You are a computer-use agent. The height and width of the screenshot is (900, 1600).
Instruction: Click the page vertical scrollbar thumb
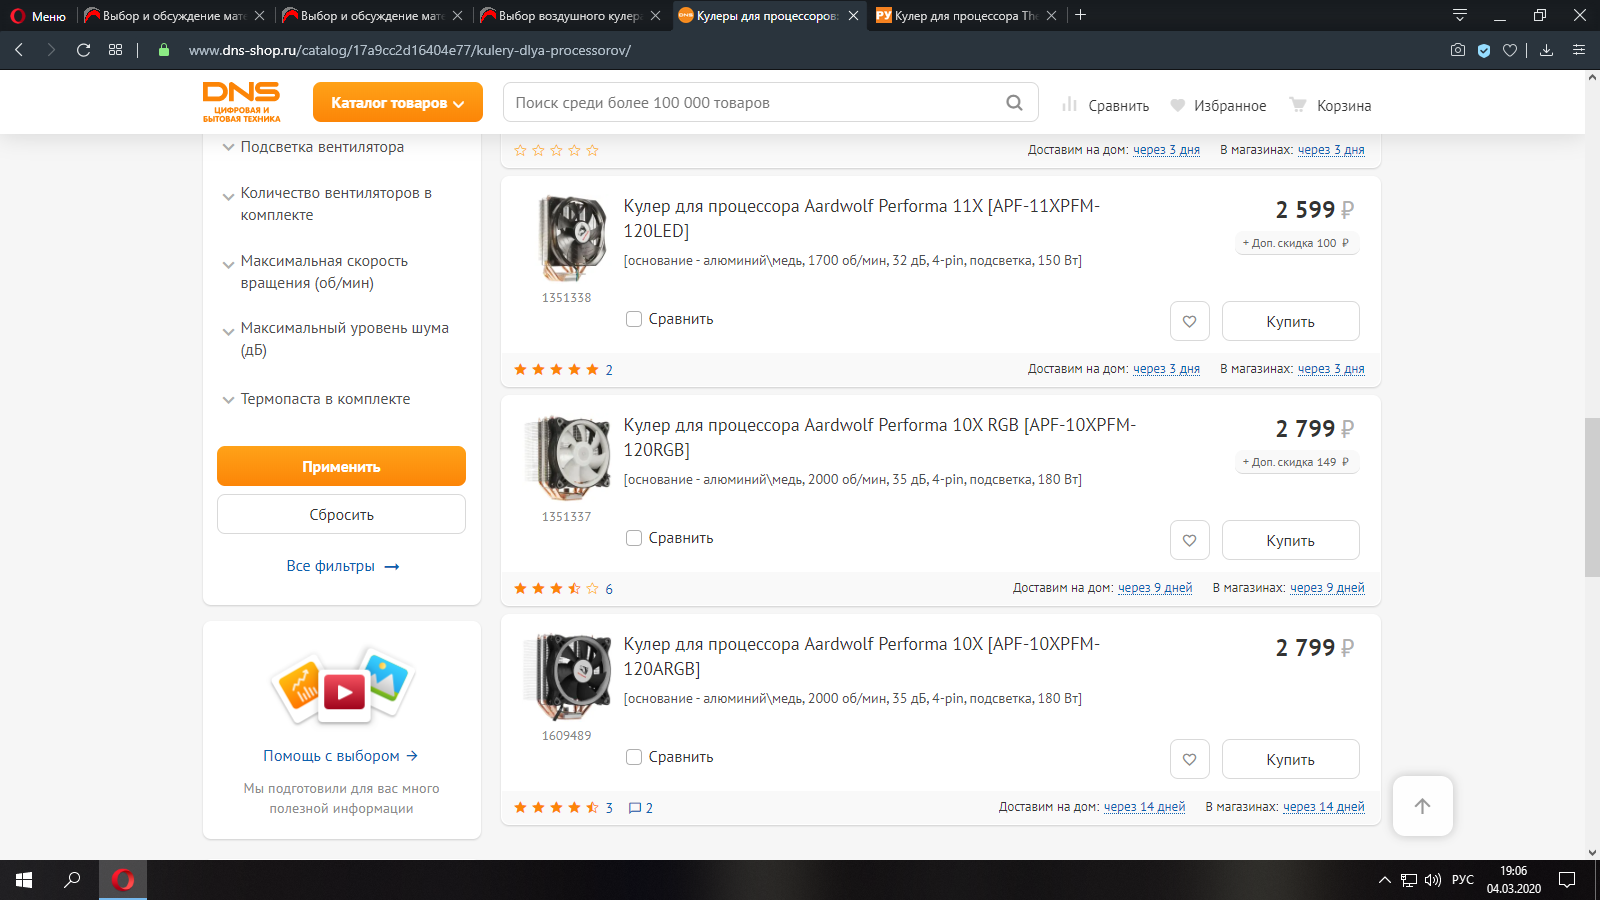(x=1592, y=497)
